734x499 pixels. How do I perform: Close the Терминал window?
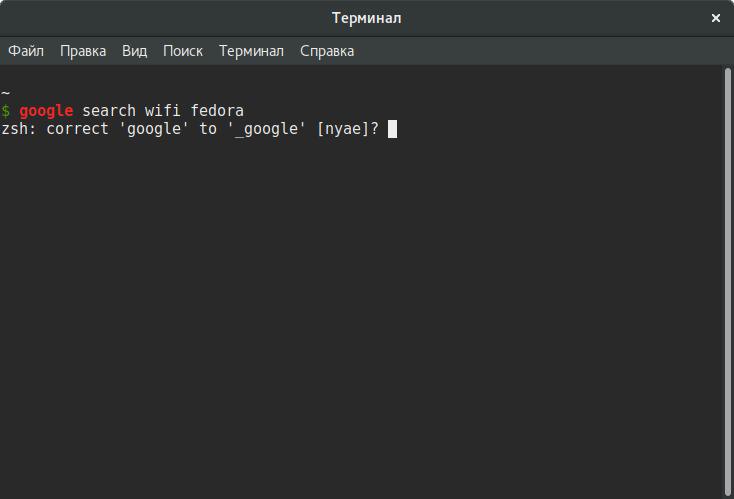[x=716, y=18]
